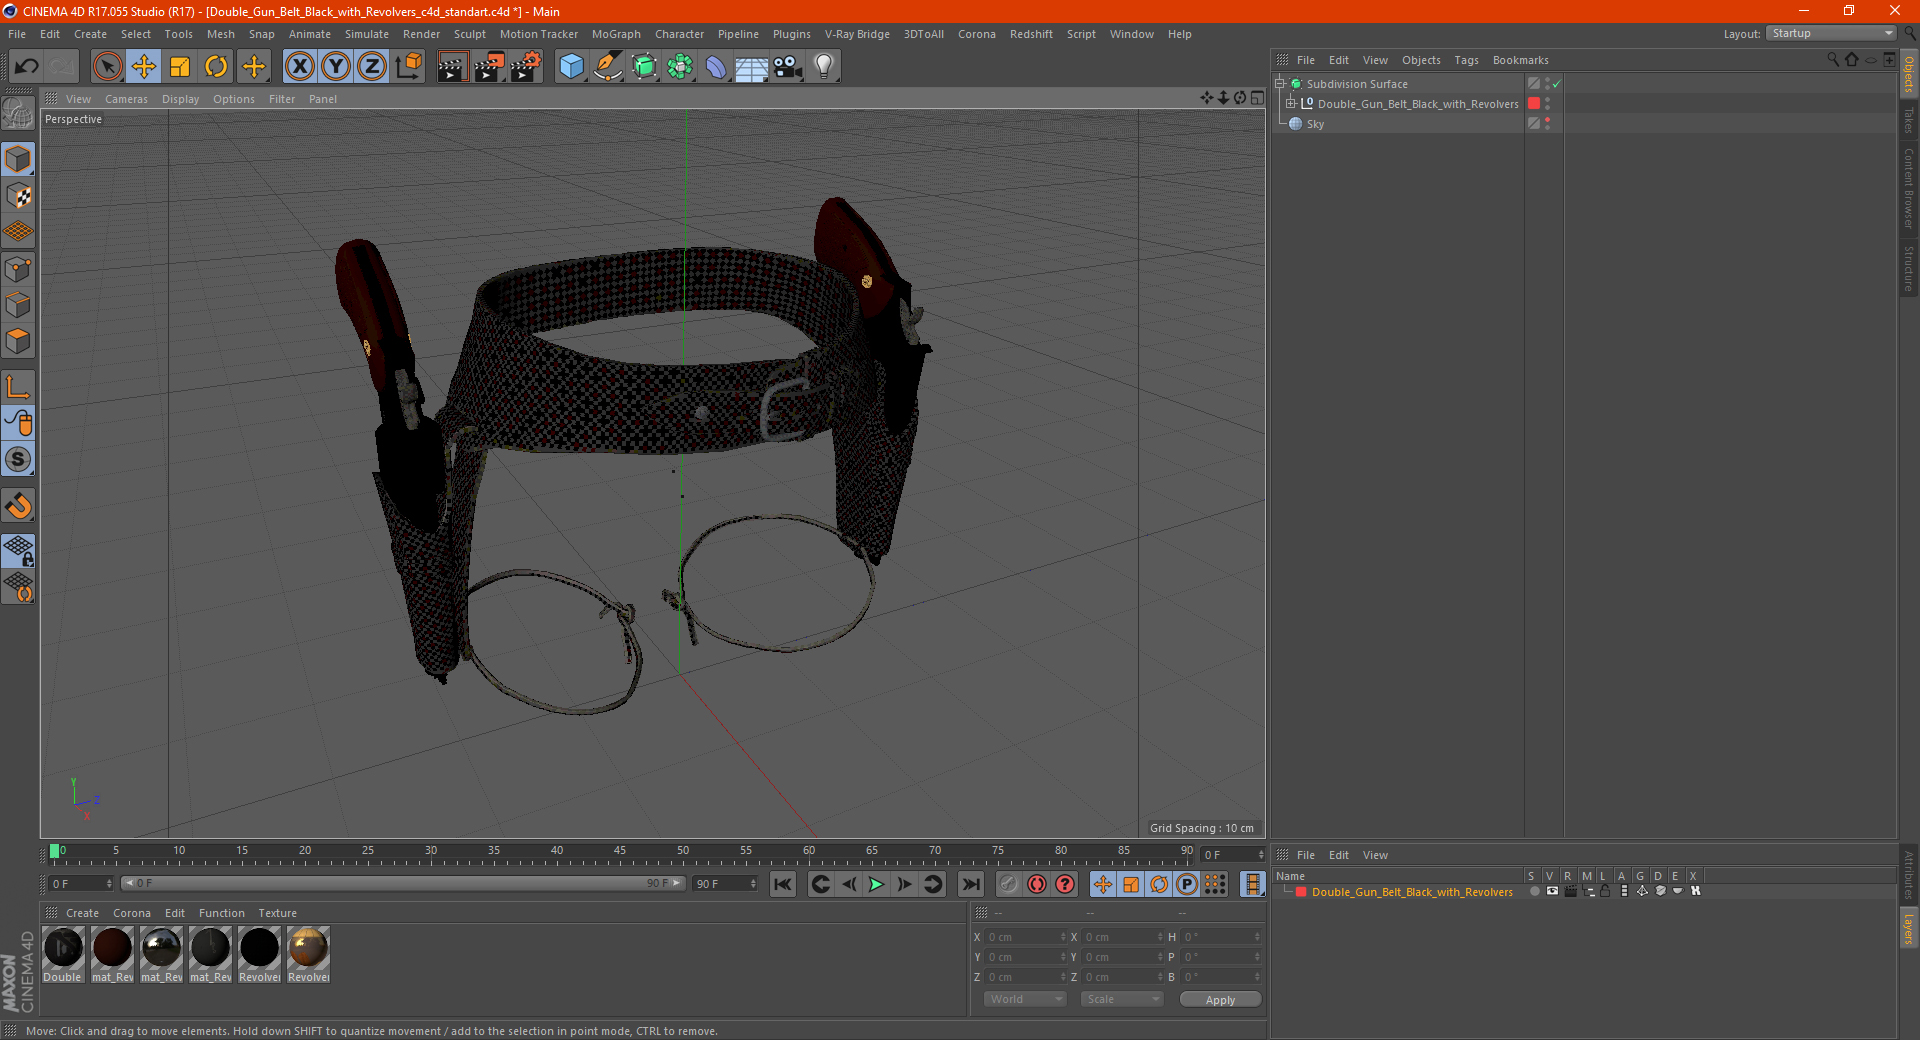This screenshot has height=1040, width=1920.
Task: Open viewport Display menu
Action: (180, 99)
